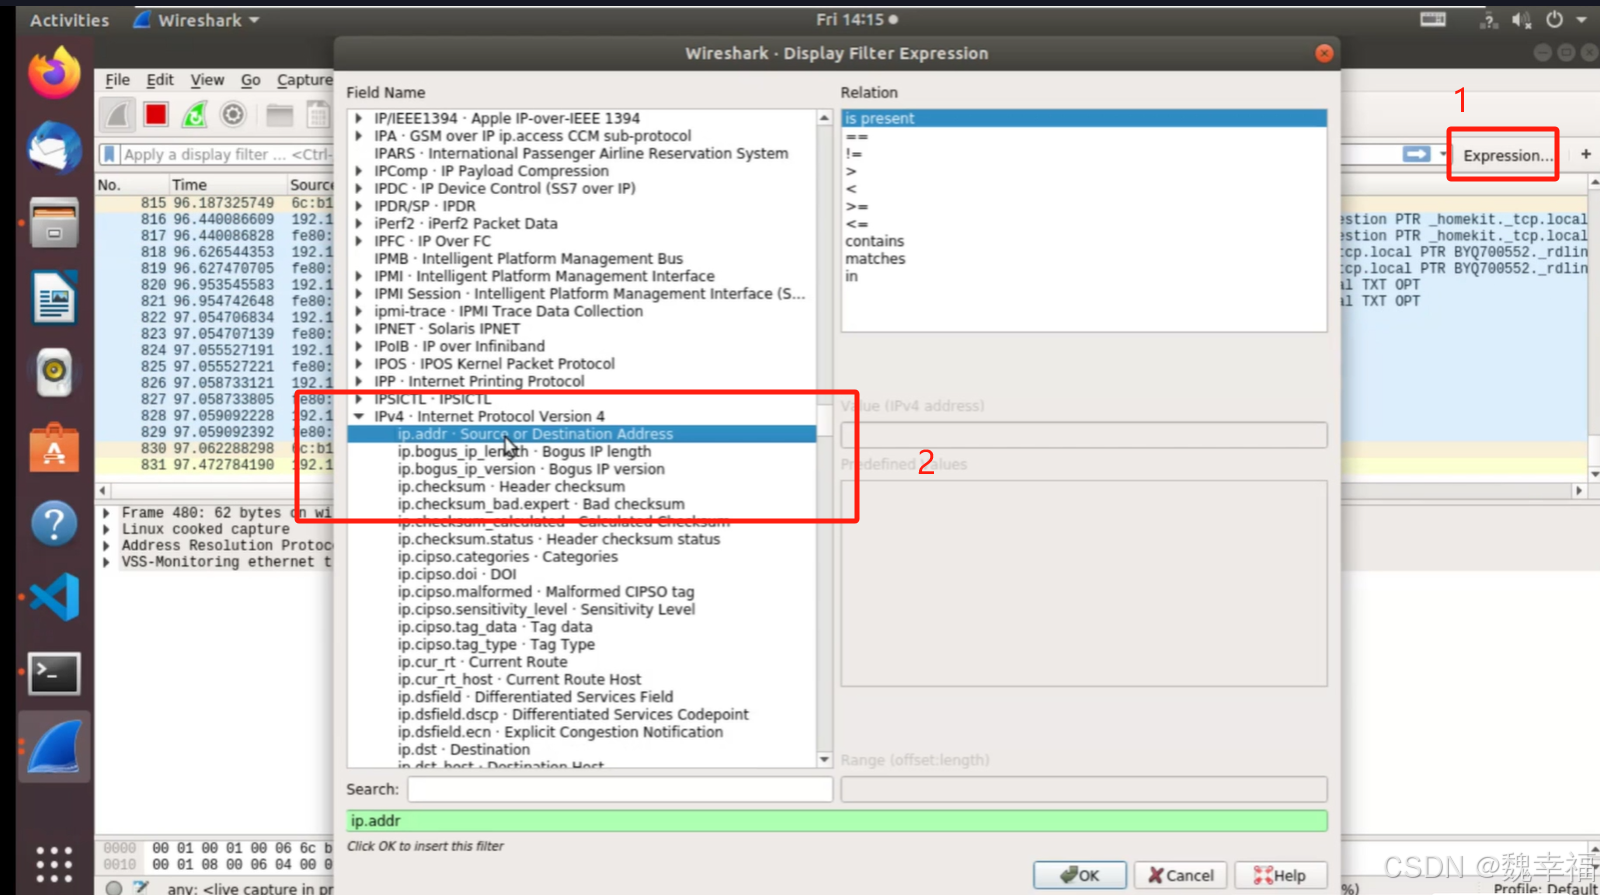Screen dimensions: 1600x895
Task: Expand the IPP Internet Printing Protocol node
Action: click(x=358, y=381)
